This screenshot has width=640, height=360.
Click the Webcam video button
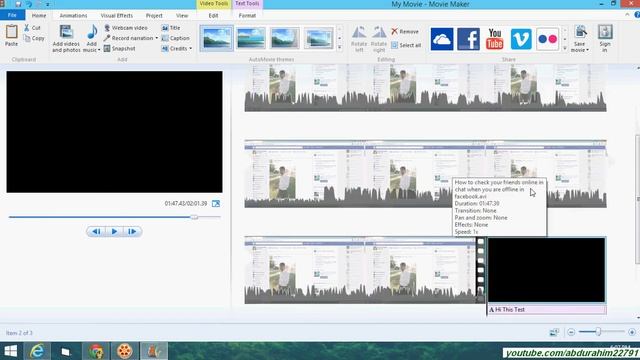coord(125,28)
